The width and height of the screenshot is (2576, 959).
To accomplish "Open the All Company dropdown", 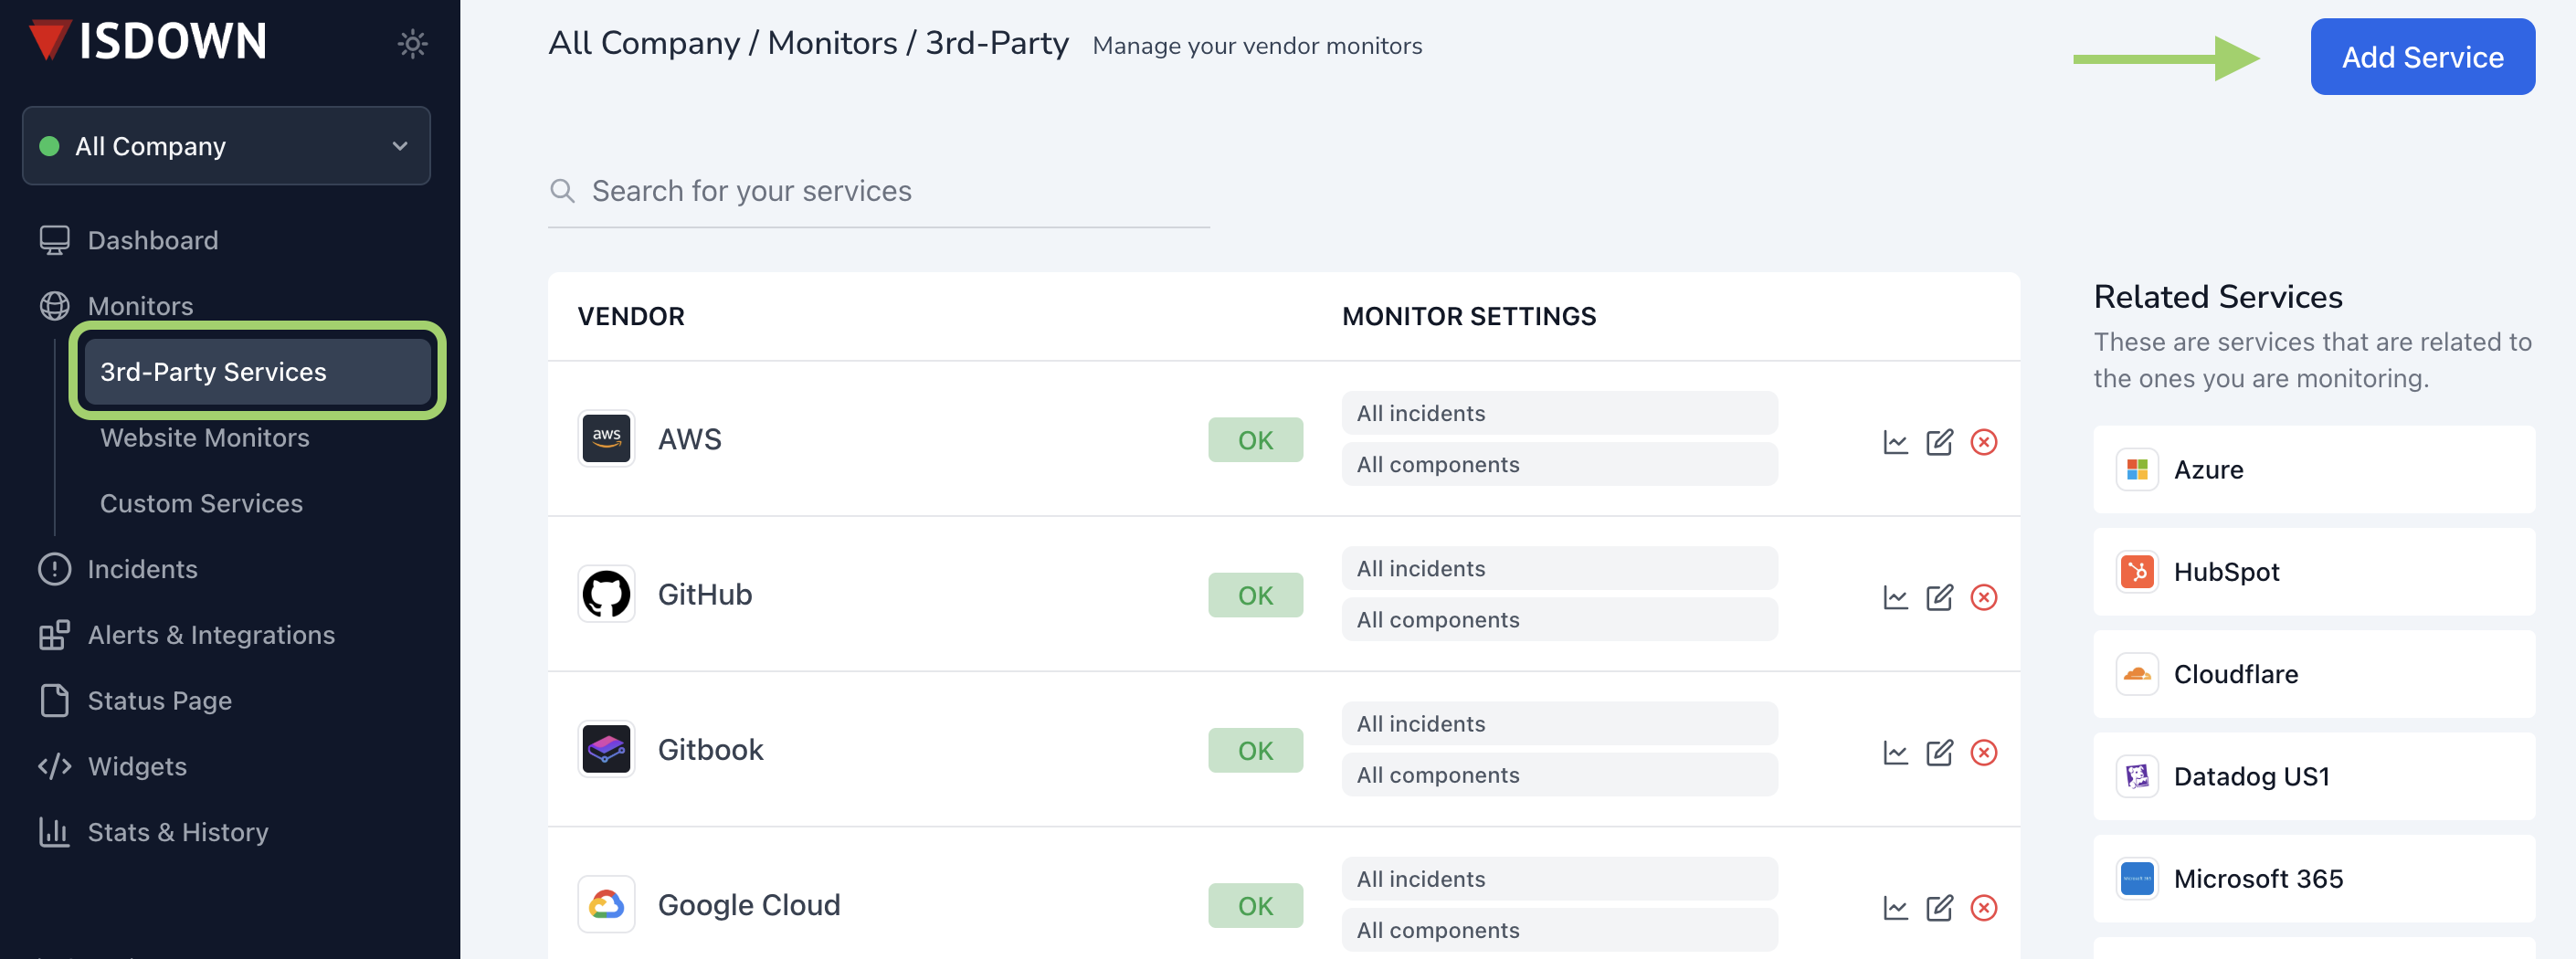I will tap(226, 146).
